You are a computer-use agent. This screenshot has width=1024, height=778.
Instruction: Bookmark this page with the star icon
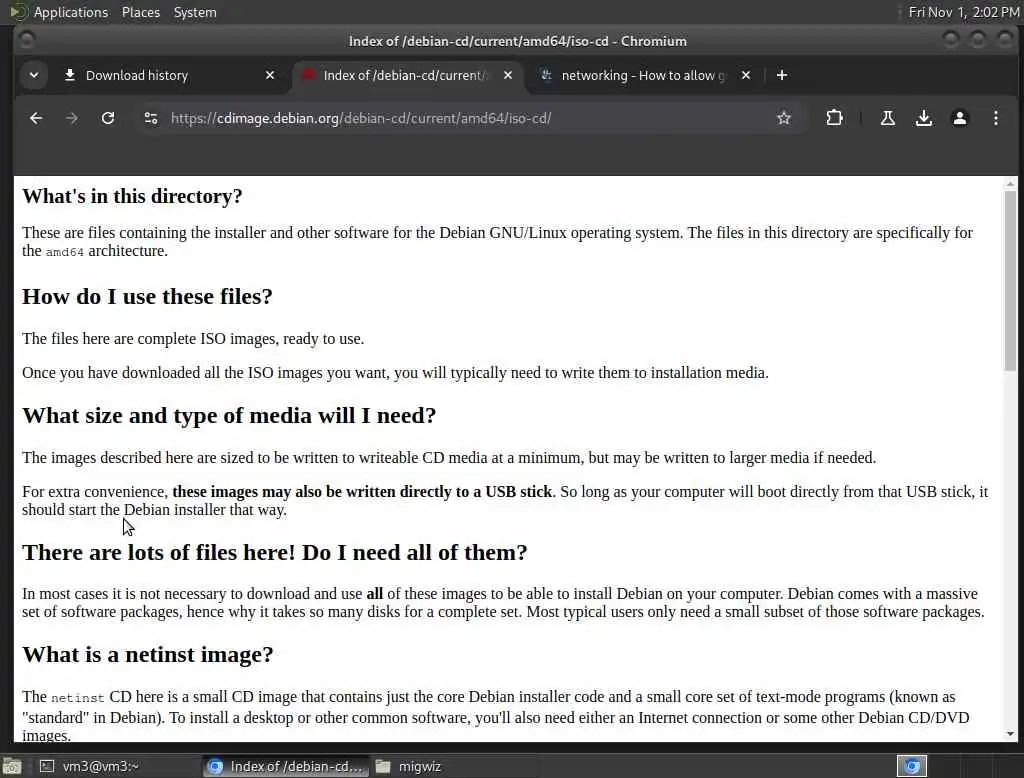click(784, 118)
